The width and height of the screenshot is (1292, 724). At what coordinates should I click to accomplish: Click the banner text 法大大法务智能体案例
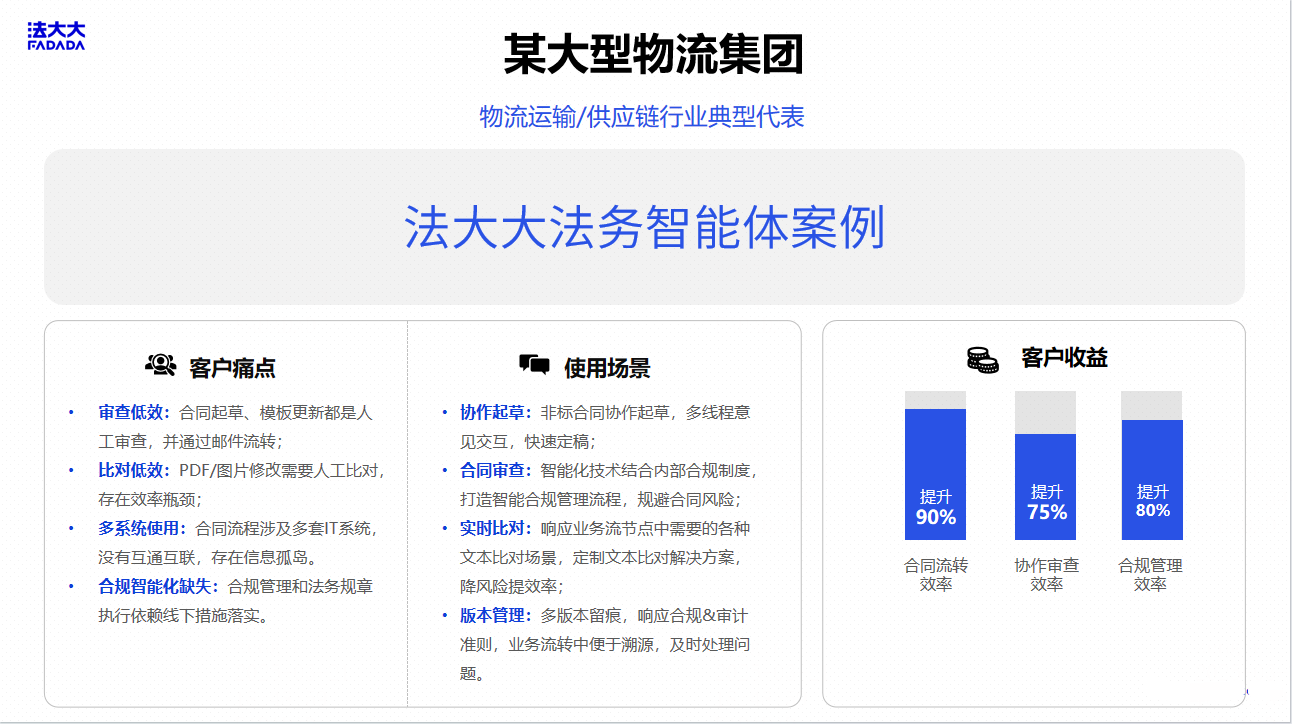point(645,227)
